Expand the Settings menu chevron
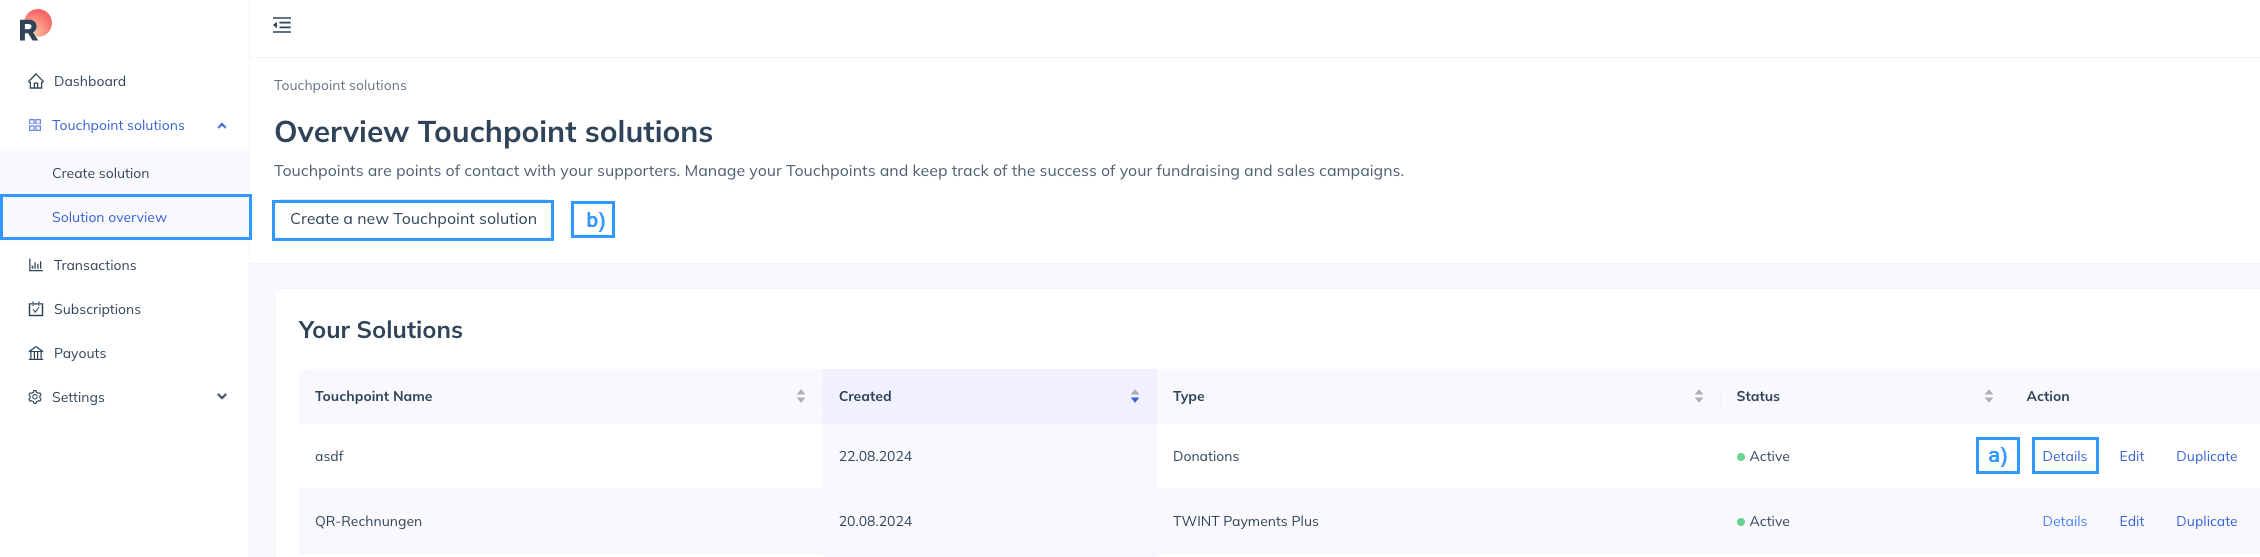This screenshot has width=2260, height=557. pyautogui.click(x=222, y=397)
